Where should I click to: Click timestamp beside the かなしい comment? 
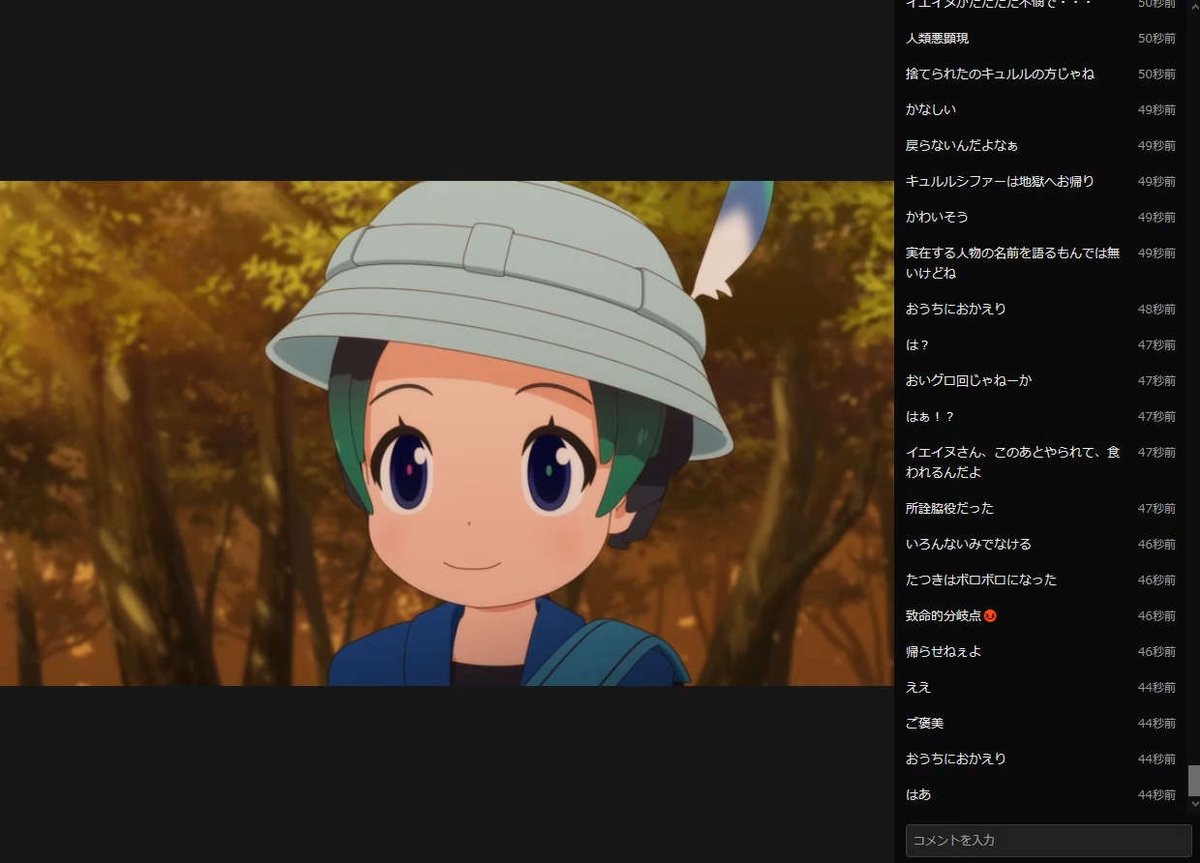click(1156, 110)
